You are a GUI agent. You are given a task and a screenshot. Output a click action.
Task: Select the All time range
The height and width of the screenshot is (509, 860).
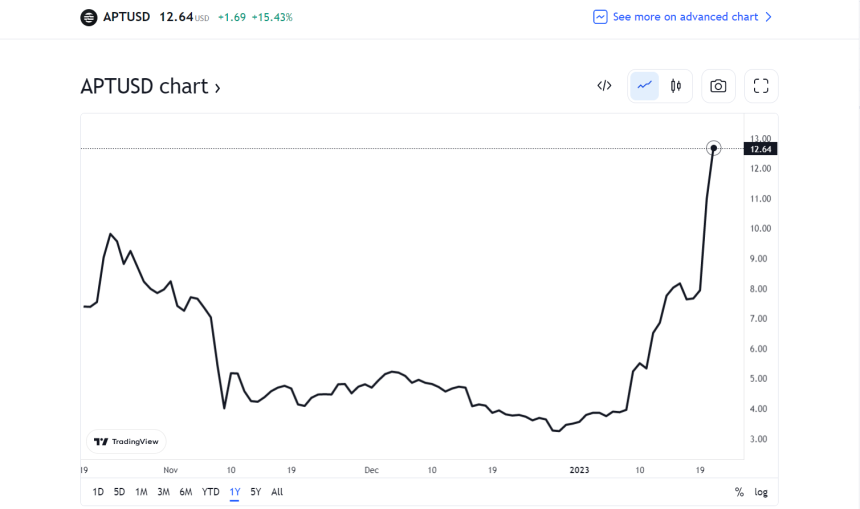click(277, 492)
